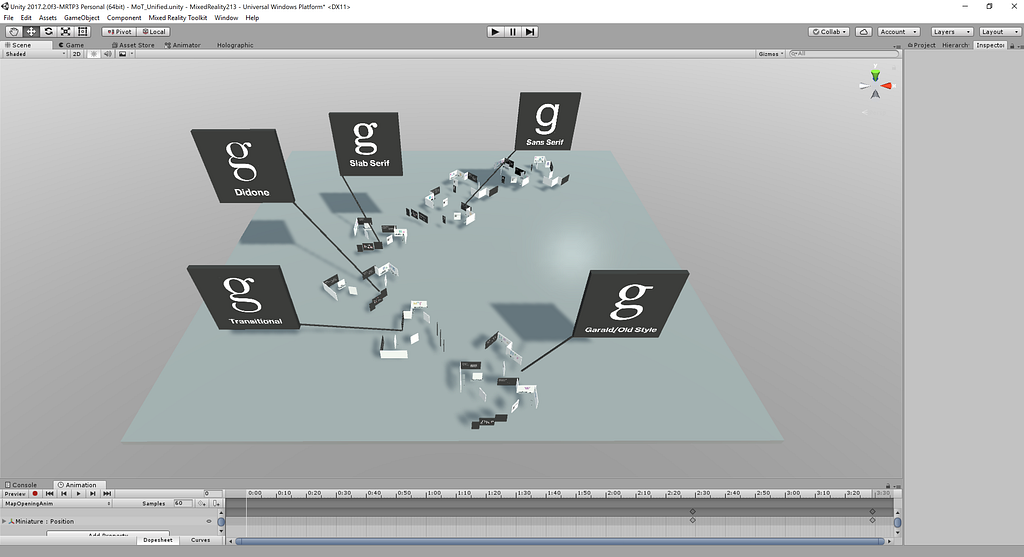Open the Shaded draw mode dropdown
Screen dimensions: 1024x557
point(35,54)
